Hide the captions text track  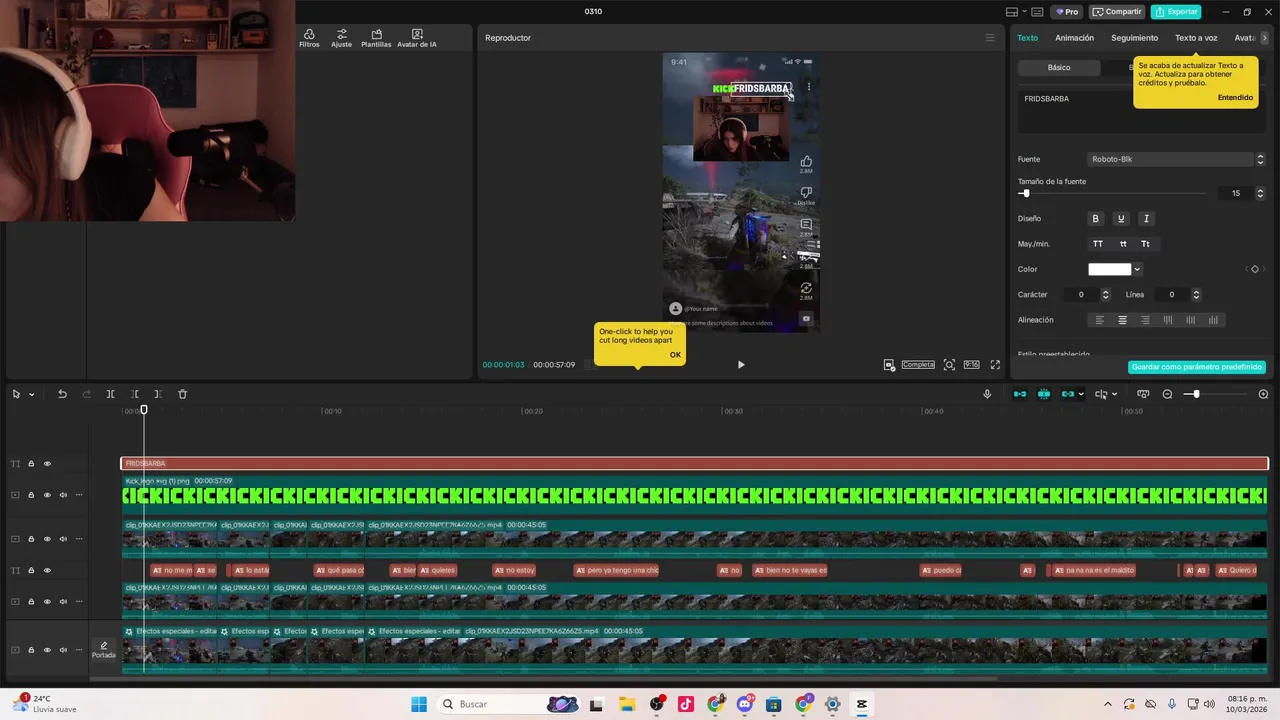(x=47, y=570)
